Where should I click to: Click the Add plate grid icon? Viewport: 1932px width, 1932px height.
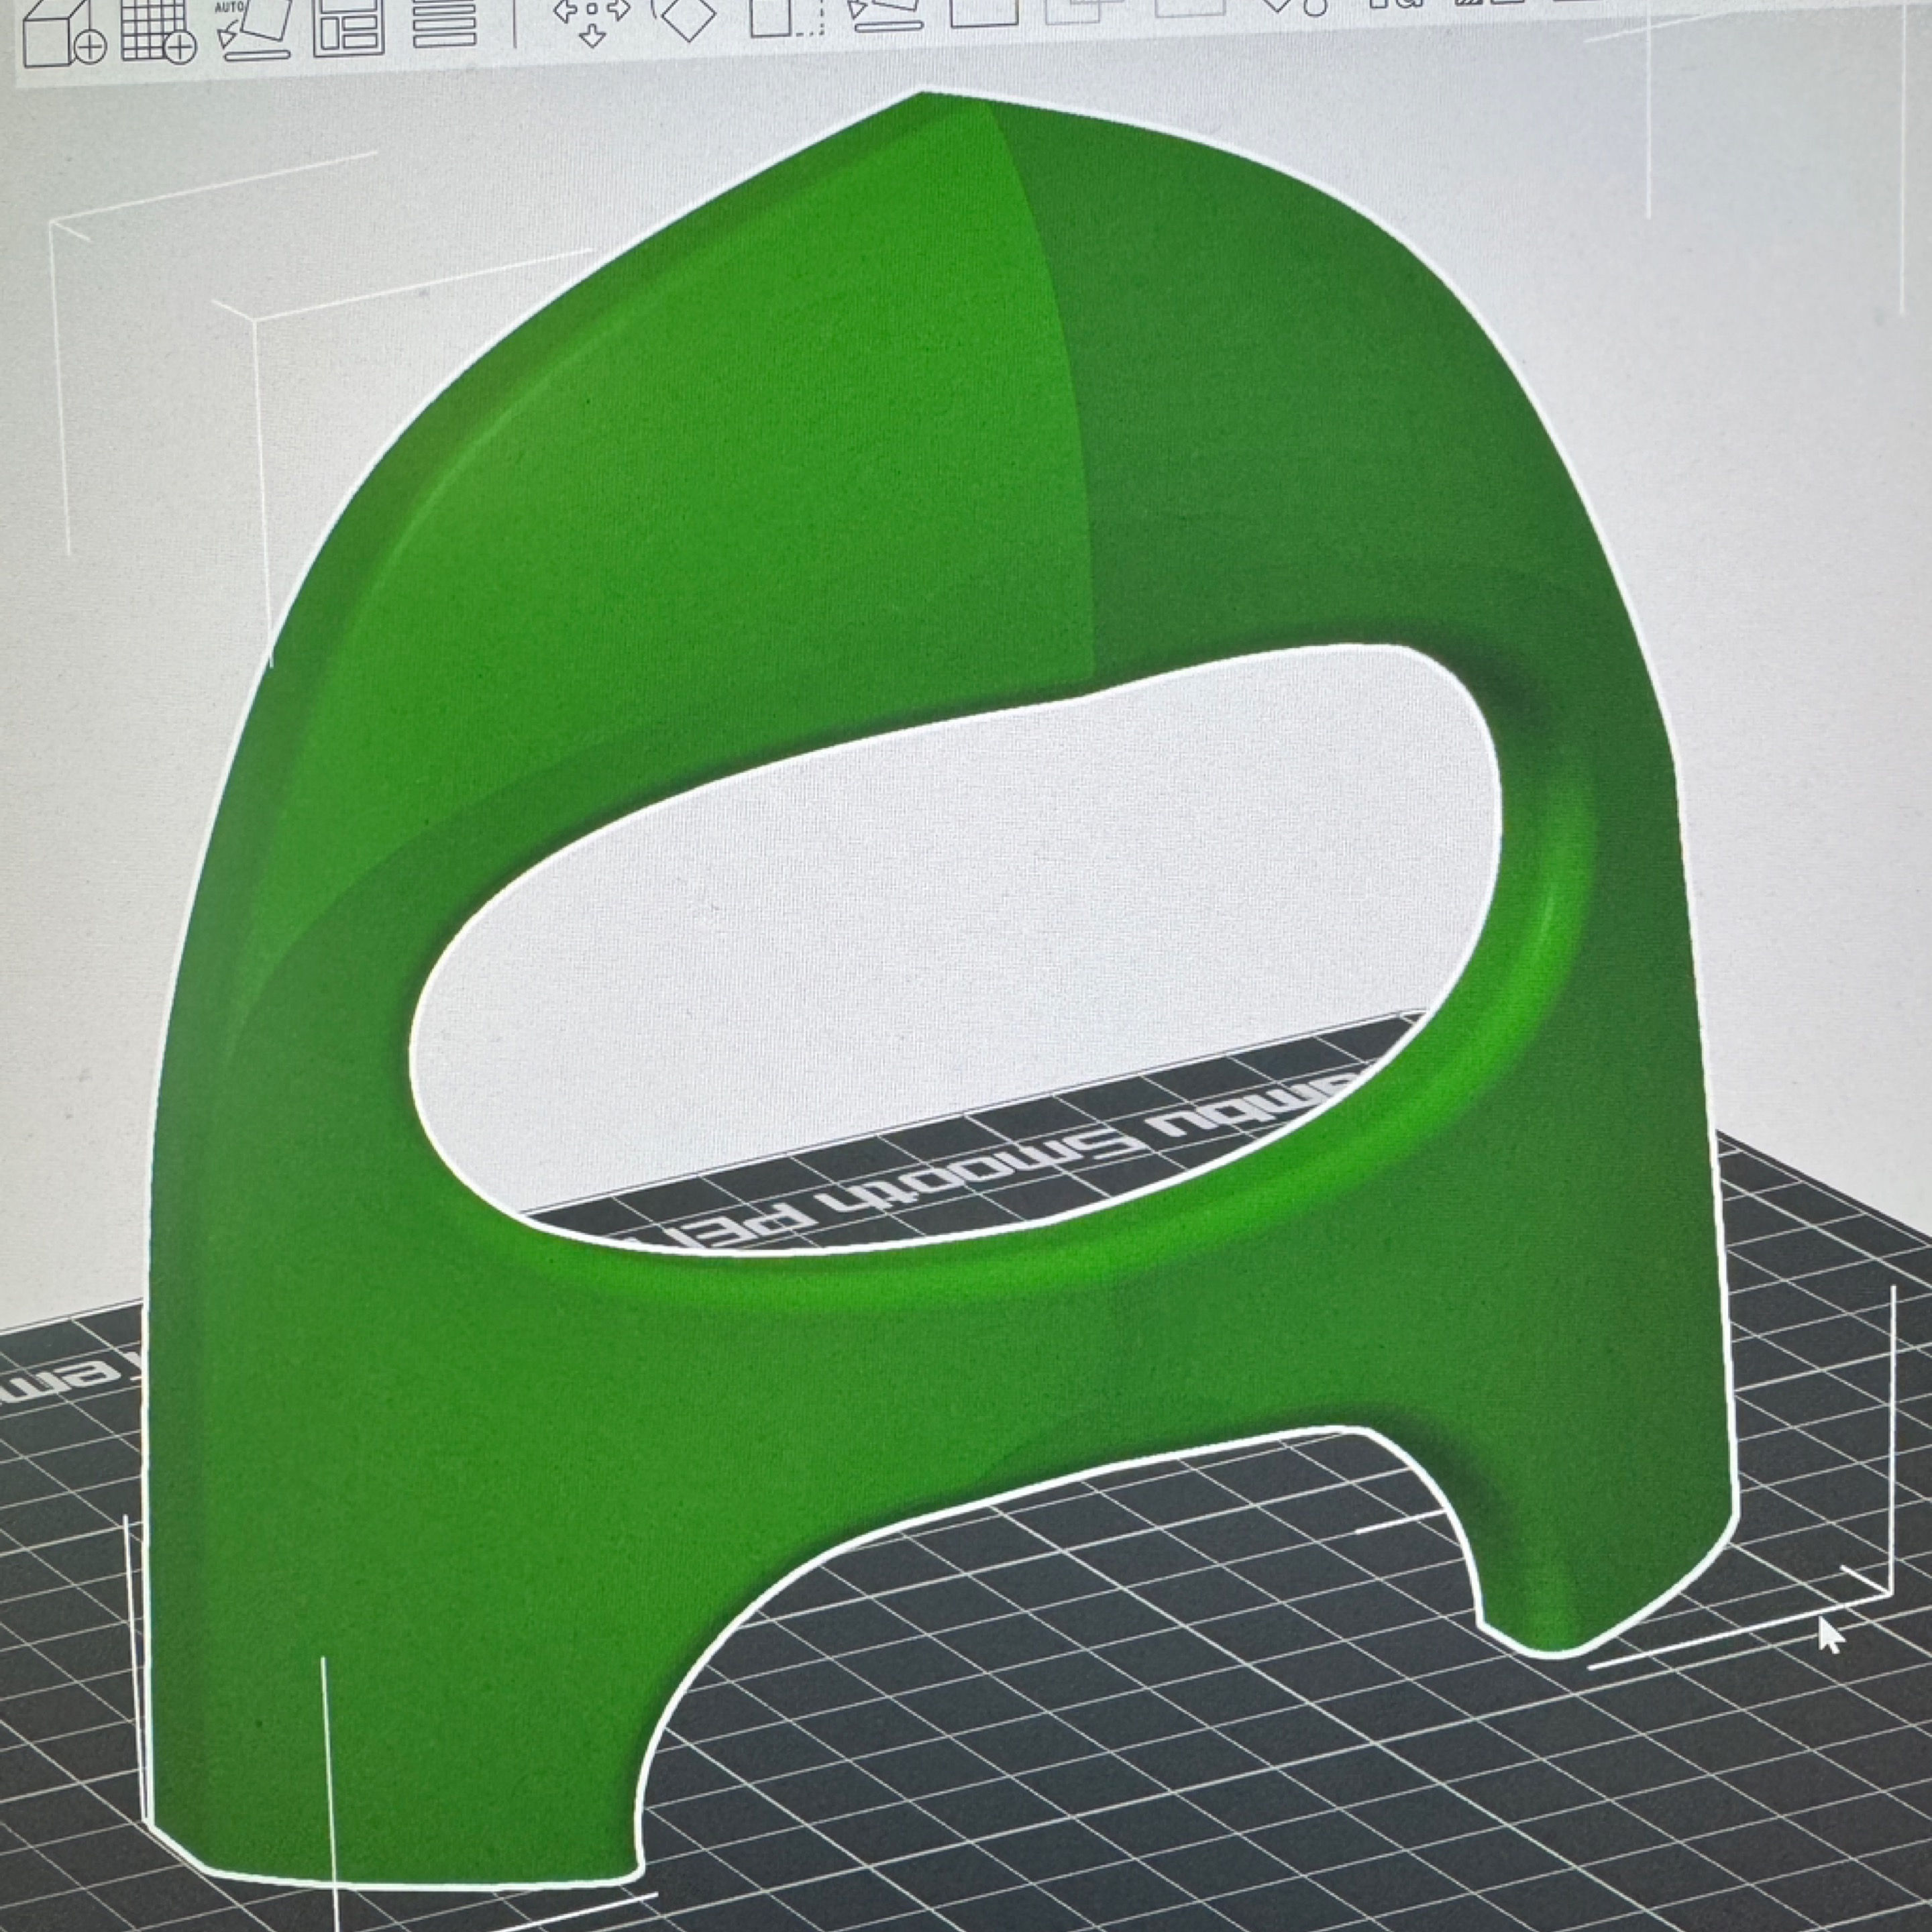(158, 31)
